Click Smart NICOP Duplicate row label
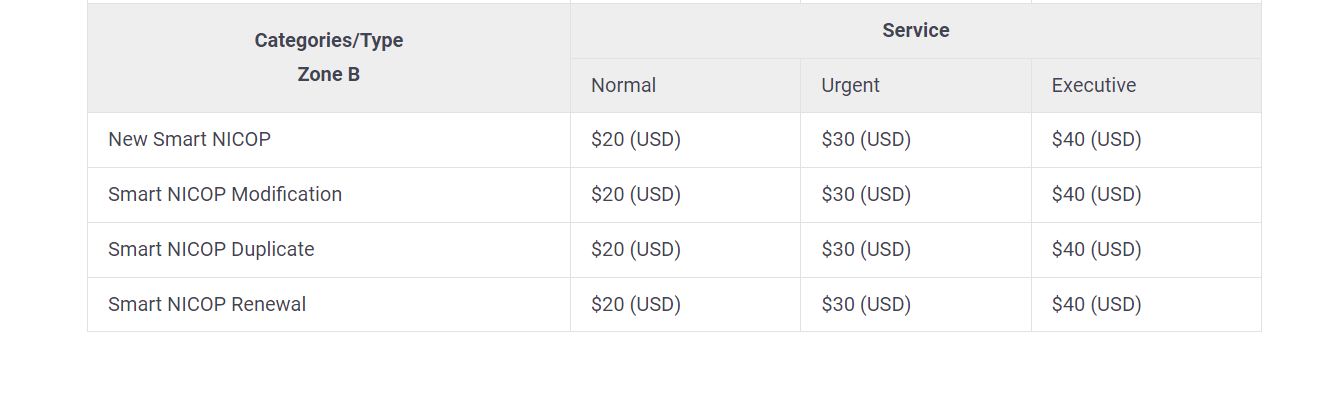 tap(211, 250)
